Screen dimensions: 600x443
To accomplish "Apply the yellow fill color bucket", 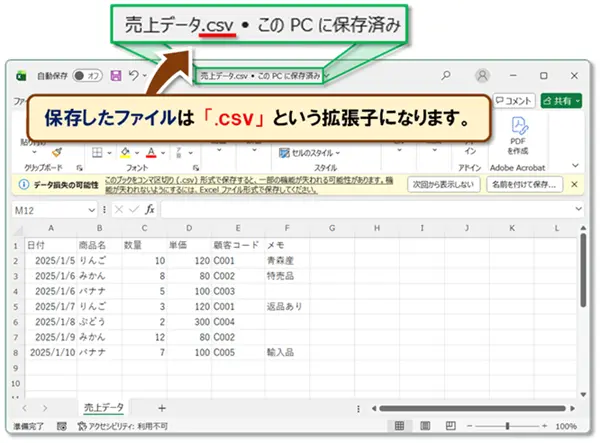I will tap(125, 153).
